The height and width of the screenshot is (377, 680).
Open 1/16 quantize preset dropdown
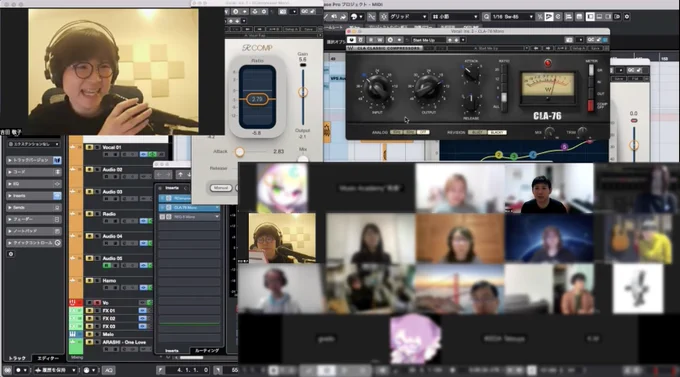point(513,16)
